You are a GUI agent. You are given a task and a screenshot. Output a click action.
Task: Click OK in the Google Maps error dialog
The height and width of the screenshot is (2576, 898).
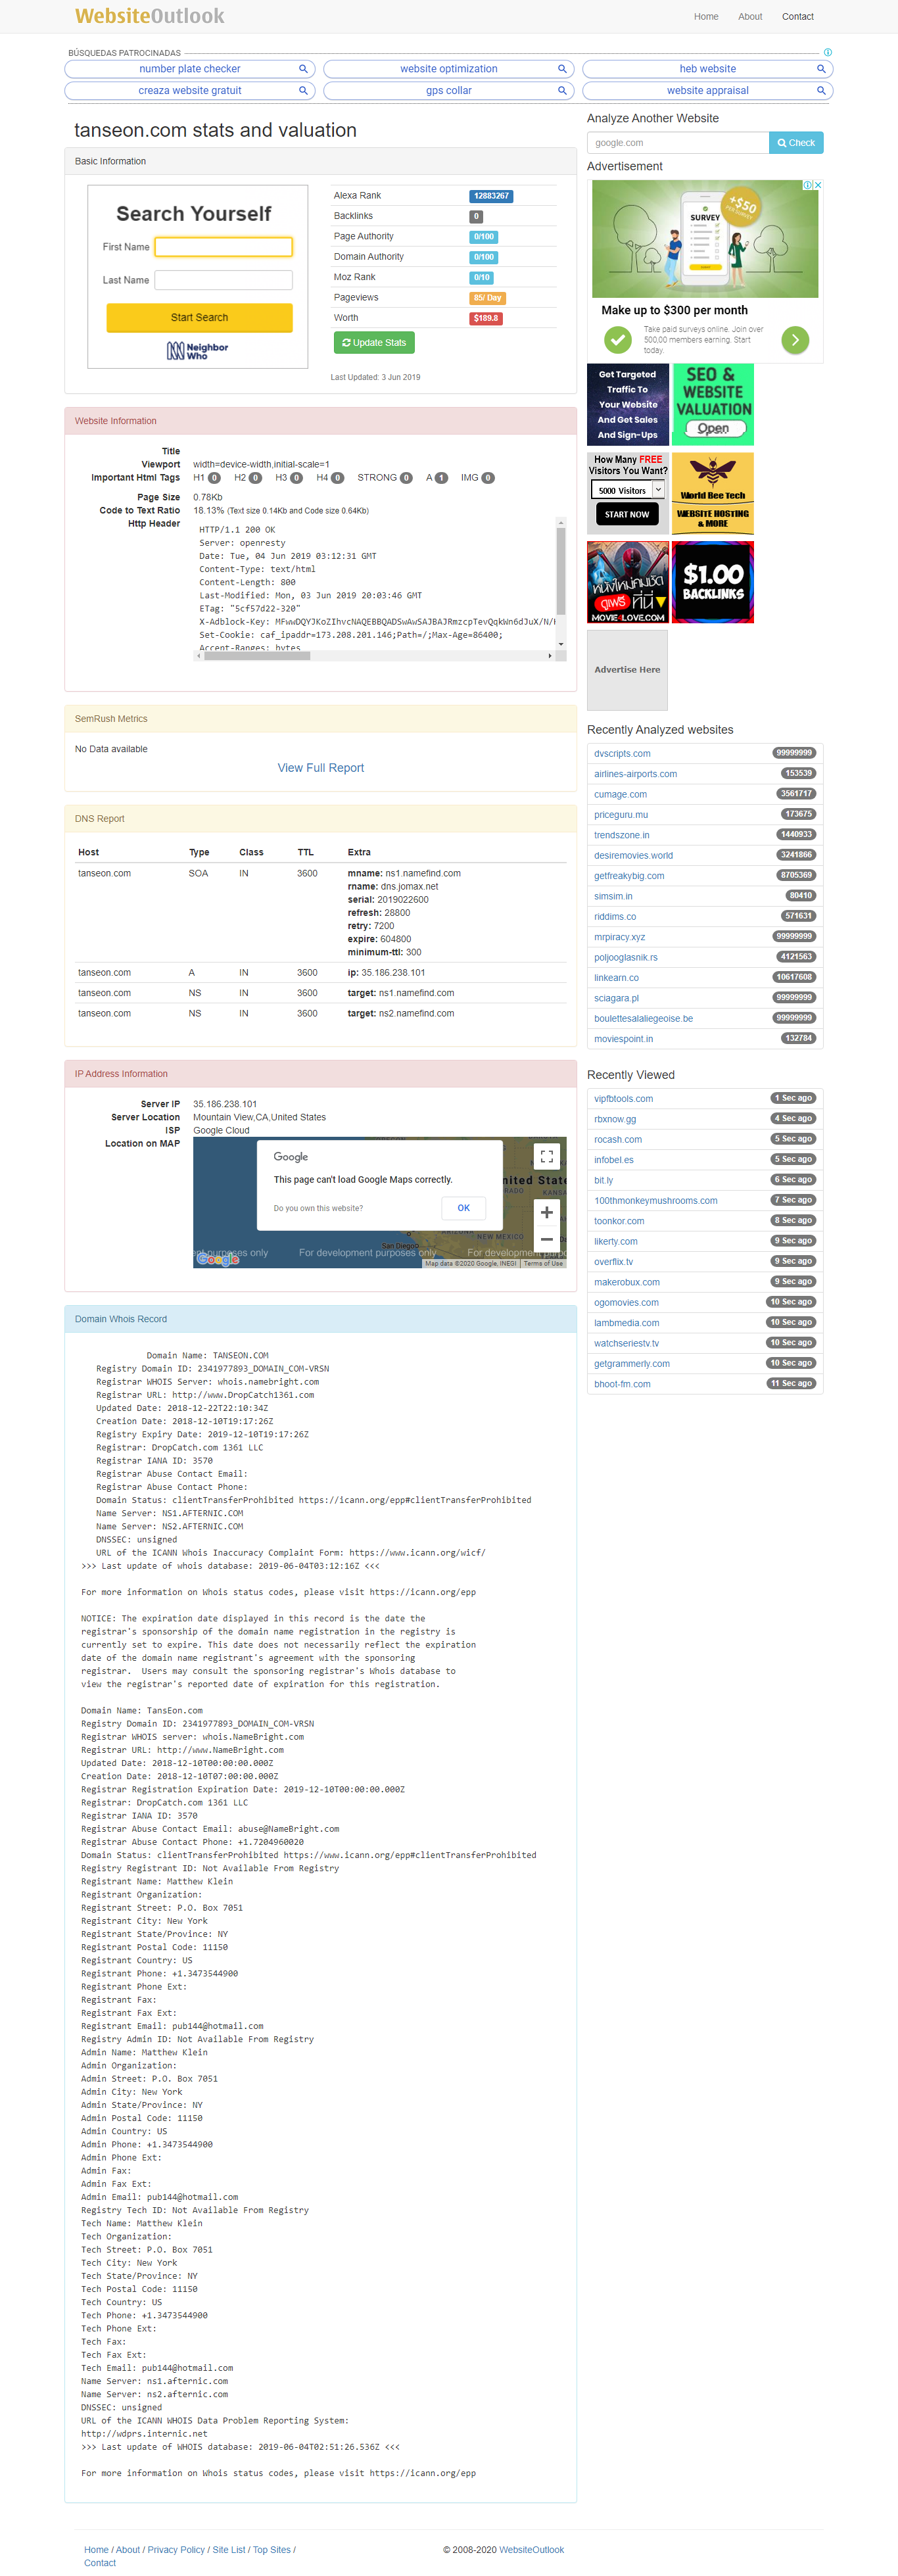[x=463, y=1208]
